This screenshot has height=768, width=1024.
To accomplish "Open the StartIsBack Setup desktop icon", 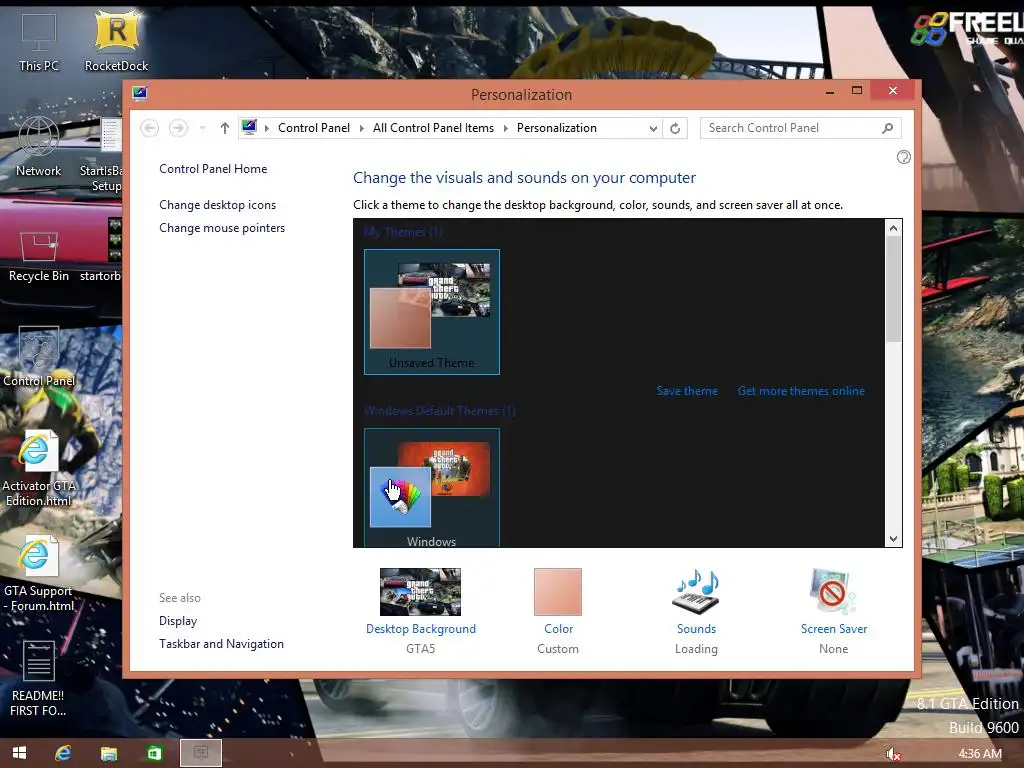I will click(104, 155).
